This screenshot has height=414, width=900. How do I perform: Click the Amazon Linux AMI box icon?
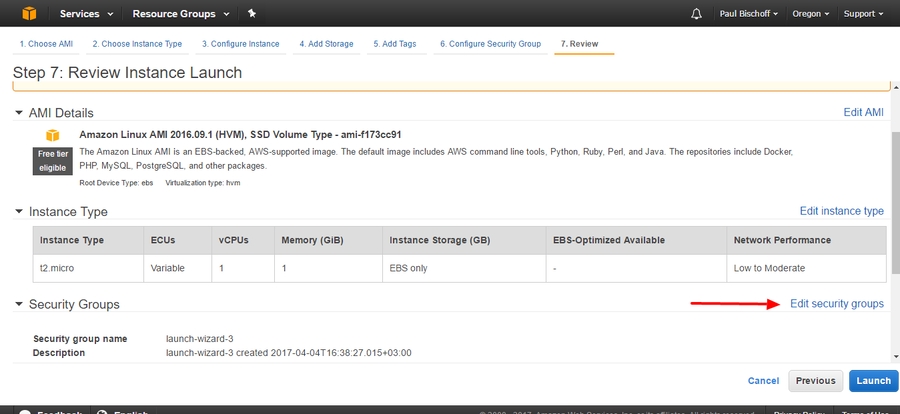coord(52,135)
